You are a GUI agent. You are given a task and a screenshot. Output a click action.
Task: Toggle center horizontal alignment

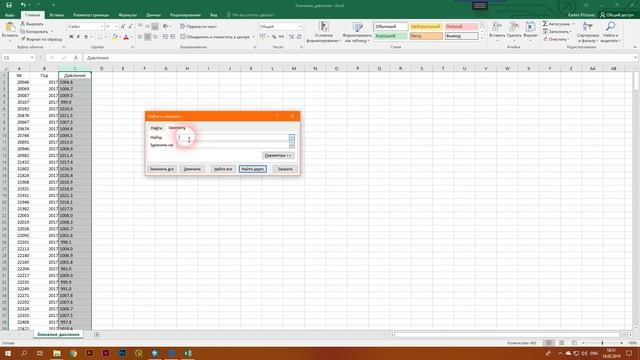(x=147, y=37)
